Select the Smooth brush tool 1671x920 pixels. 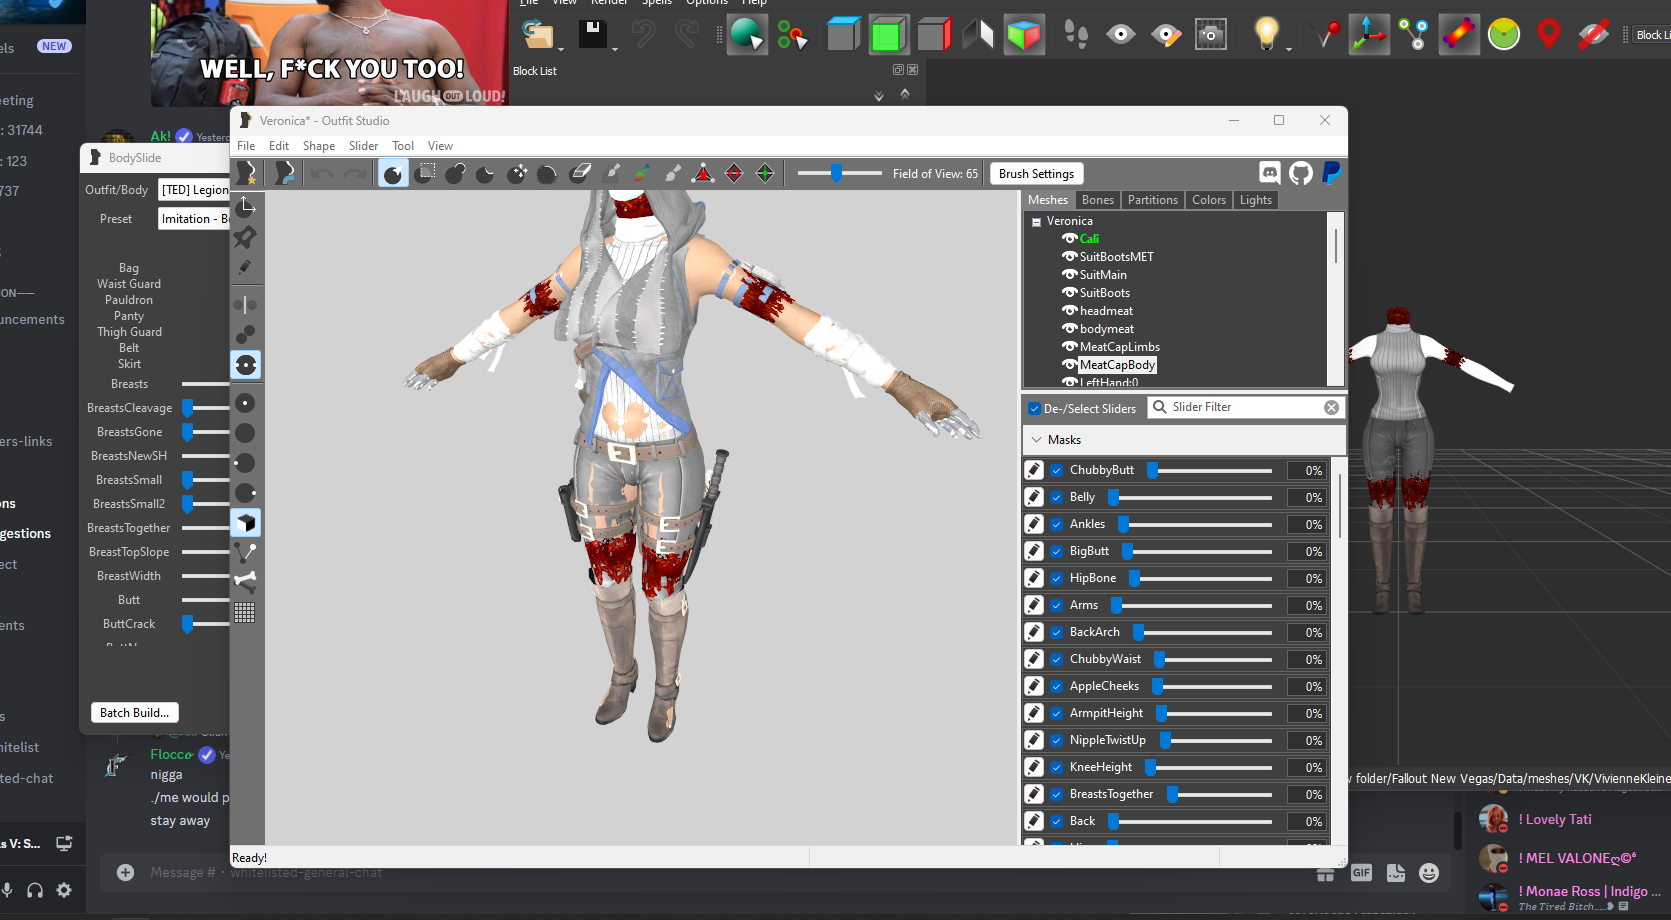547,174
